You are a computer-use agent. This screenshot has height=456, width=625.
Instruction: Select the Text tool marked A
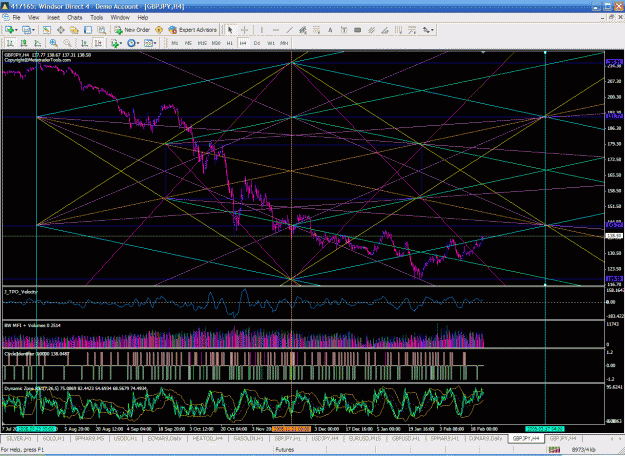click(330, 30)
